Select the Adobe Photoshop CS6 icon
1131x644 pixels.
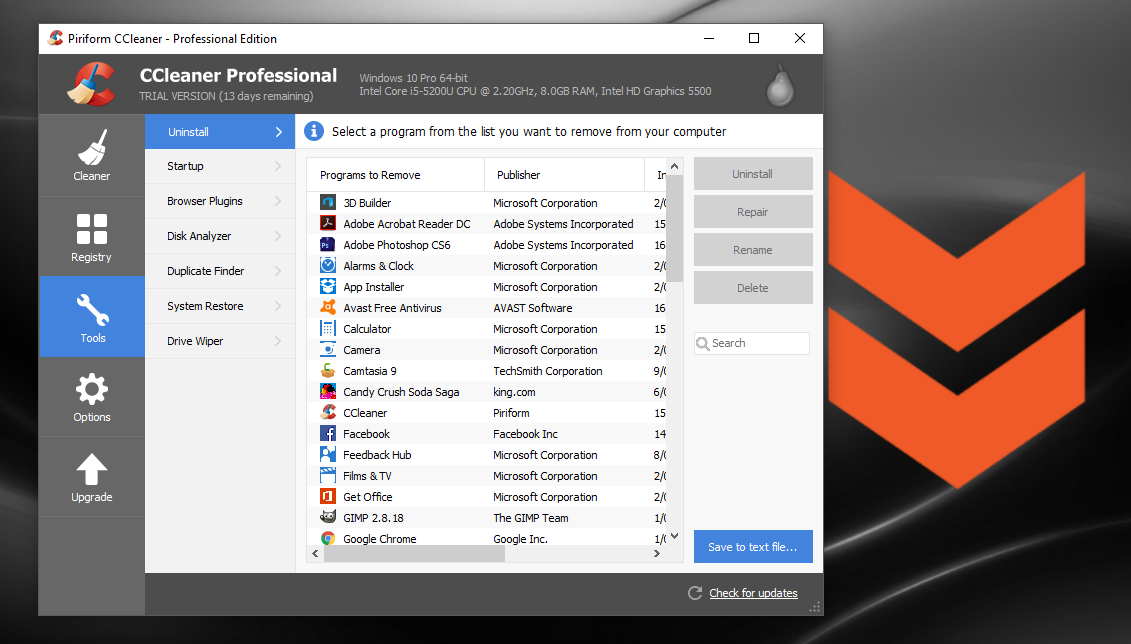tap(327, 244)
